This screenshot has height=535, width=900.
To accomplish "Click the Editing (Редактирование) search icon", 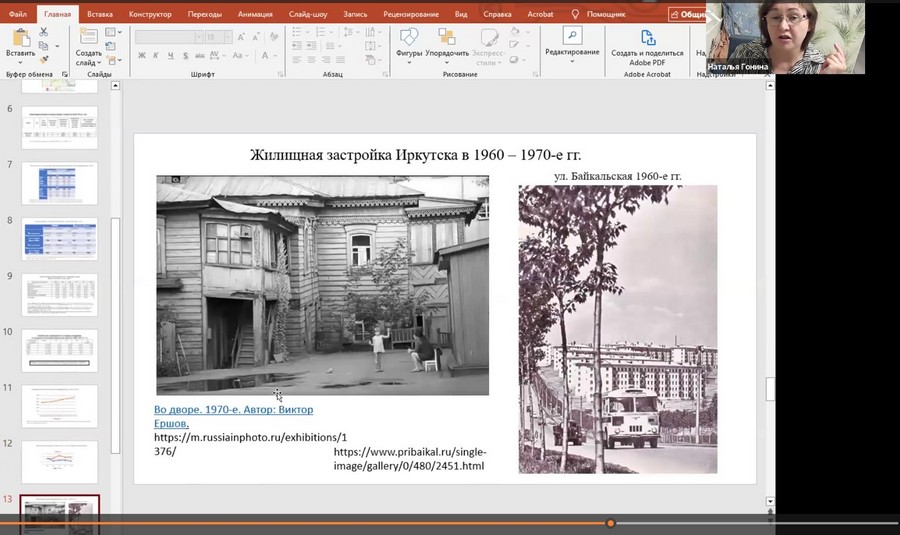I will (572, 37).
